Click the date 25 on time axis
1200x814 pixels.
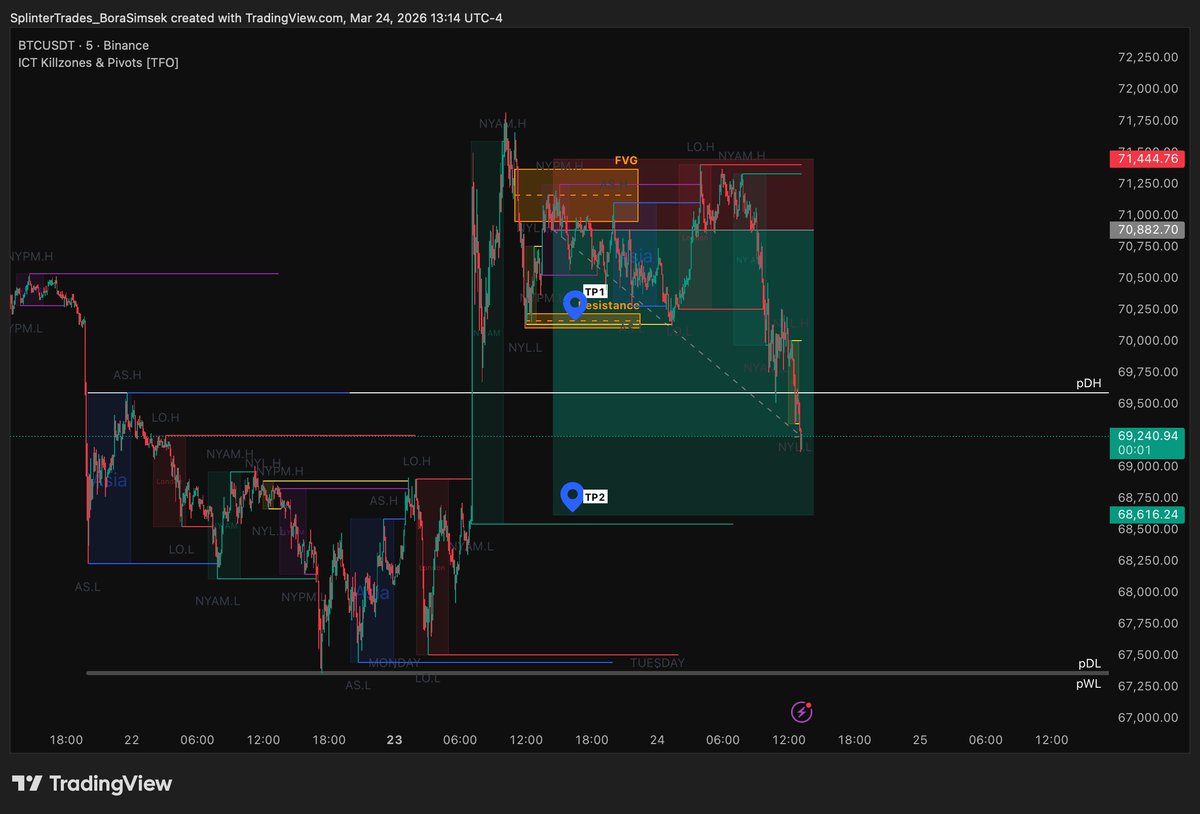(920, 740)
